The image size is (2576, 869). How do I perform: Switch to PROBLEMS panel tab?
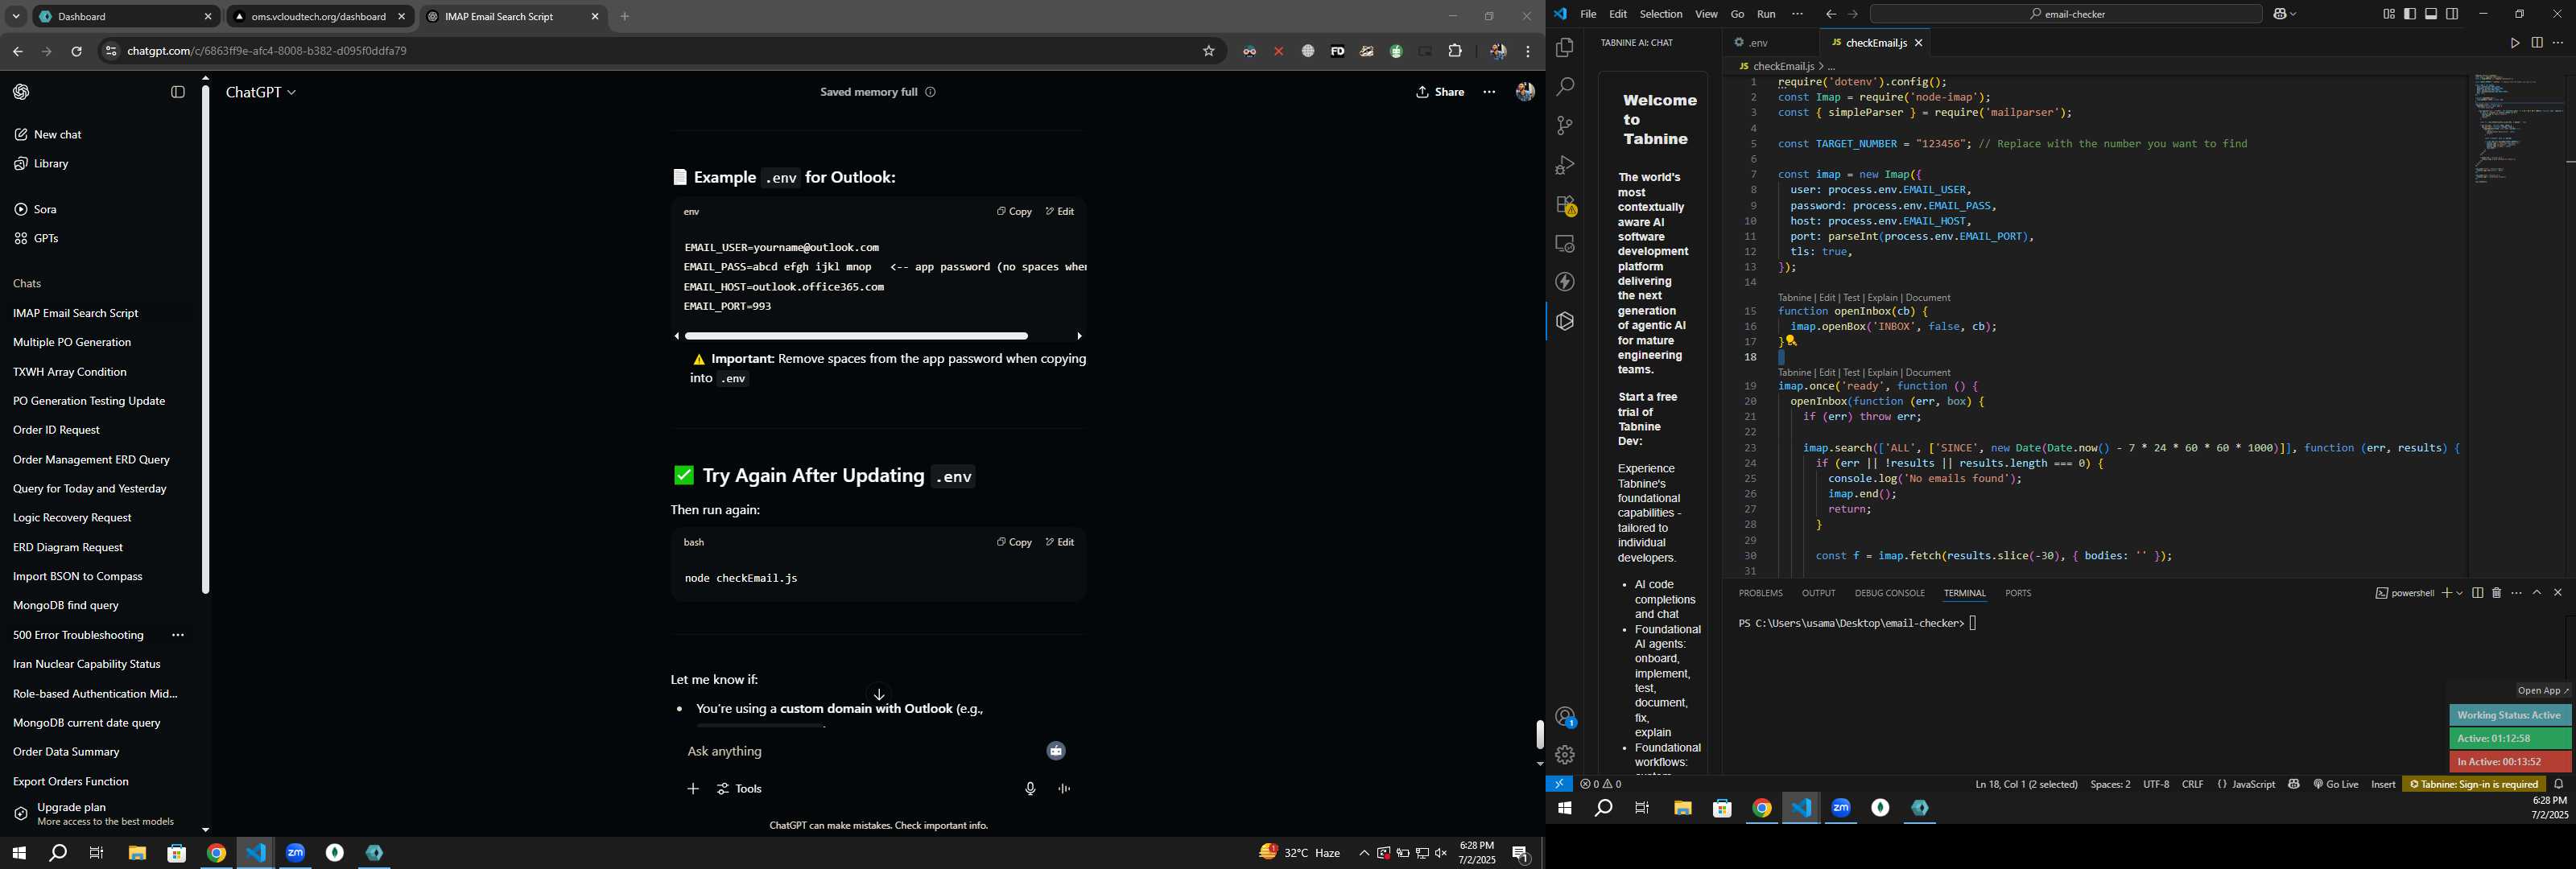tap(1760, 594)
